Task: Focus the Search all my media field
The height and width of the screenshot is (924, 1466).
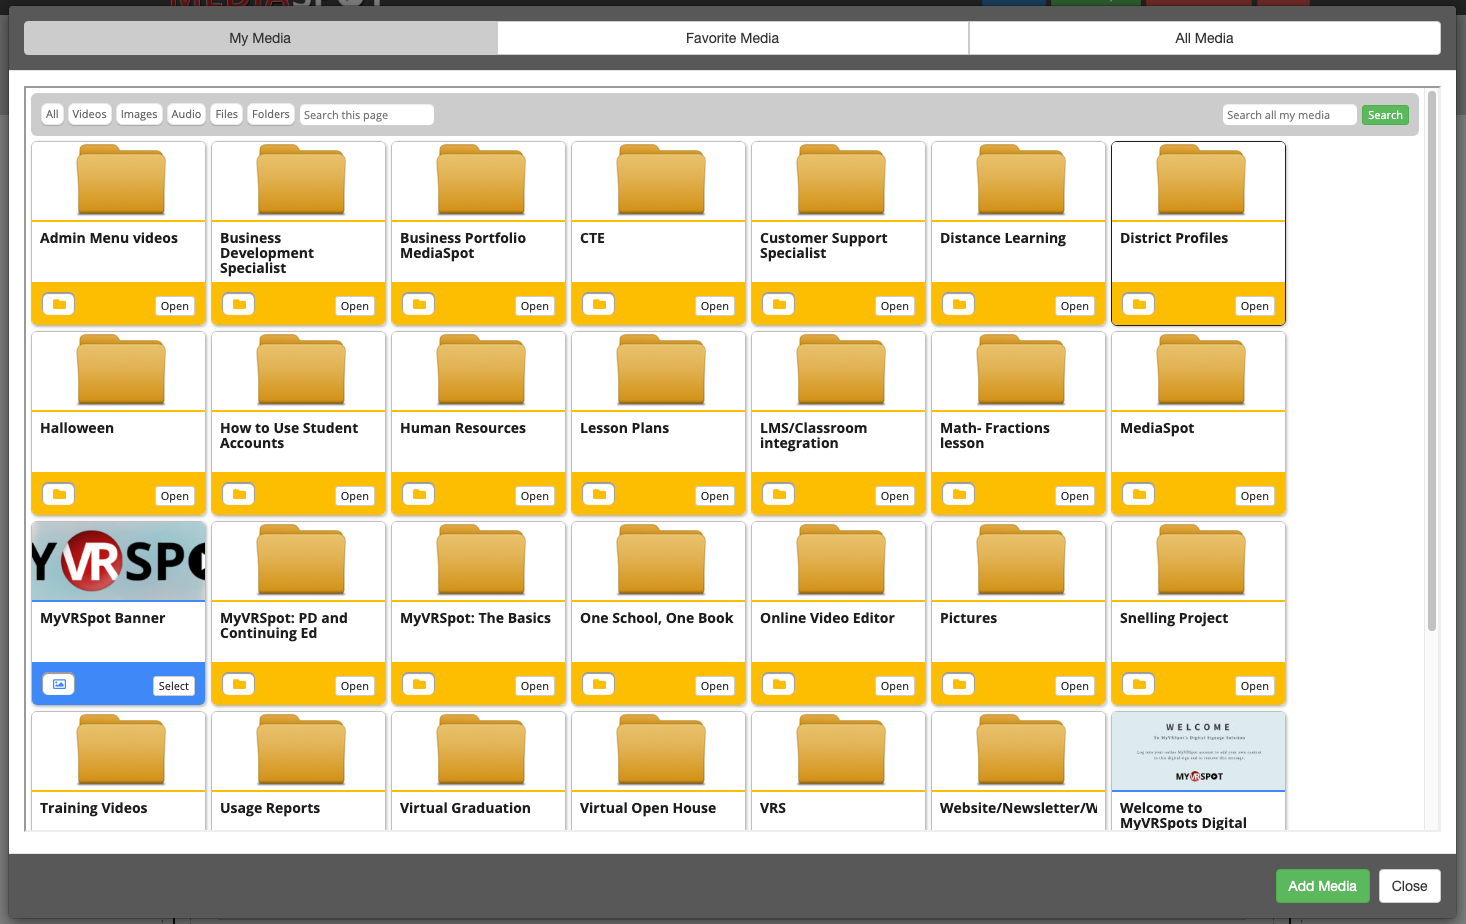Action: [1290, 115]
